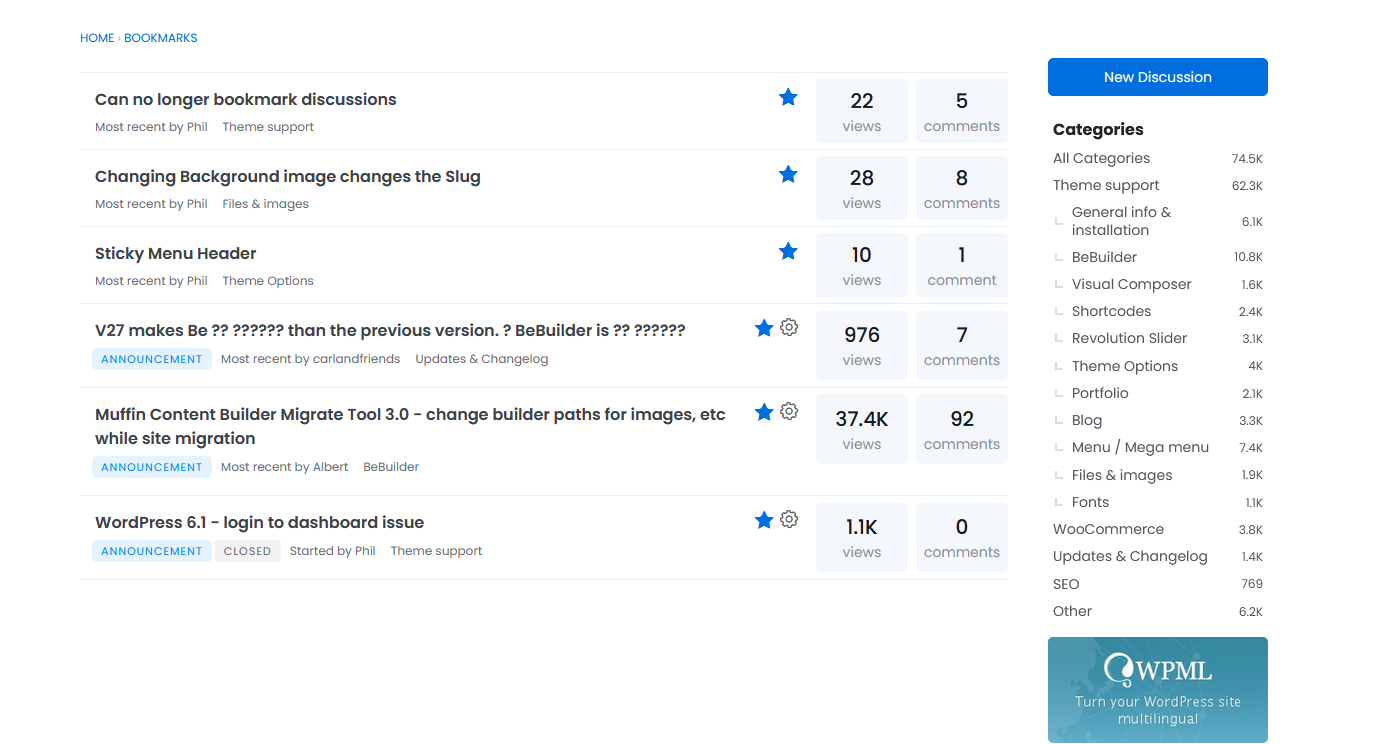Image resolution: width=1389 pixels, height=744 pixels.
Task: Open gear options for WordPress 6.1 discussion
Action: [x=789, y=519]
